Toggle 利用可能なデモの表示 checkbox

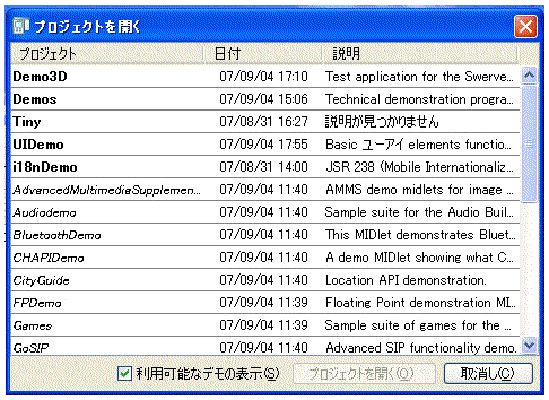124,373
